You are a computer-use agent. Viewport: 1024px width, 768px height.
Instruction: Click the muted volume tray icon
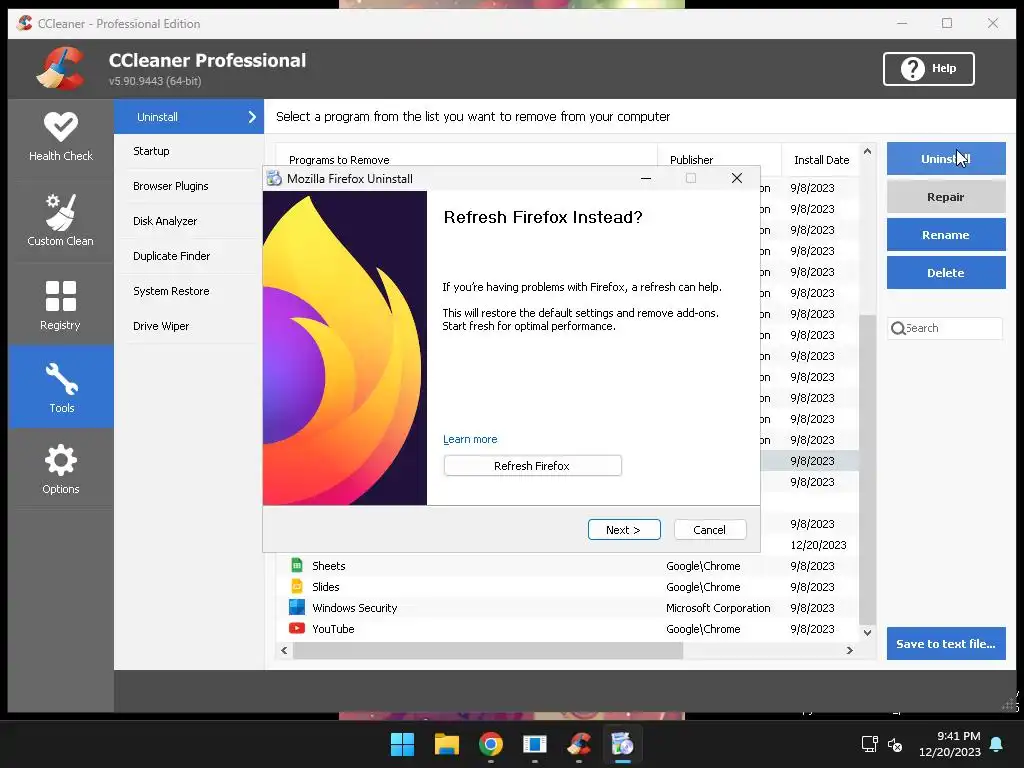[x=895, y=744]
